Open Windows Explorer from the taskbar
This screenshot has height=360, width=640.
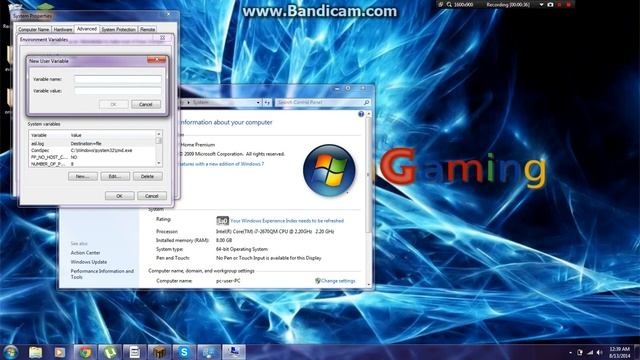click(36, 352)
